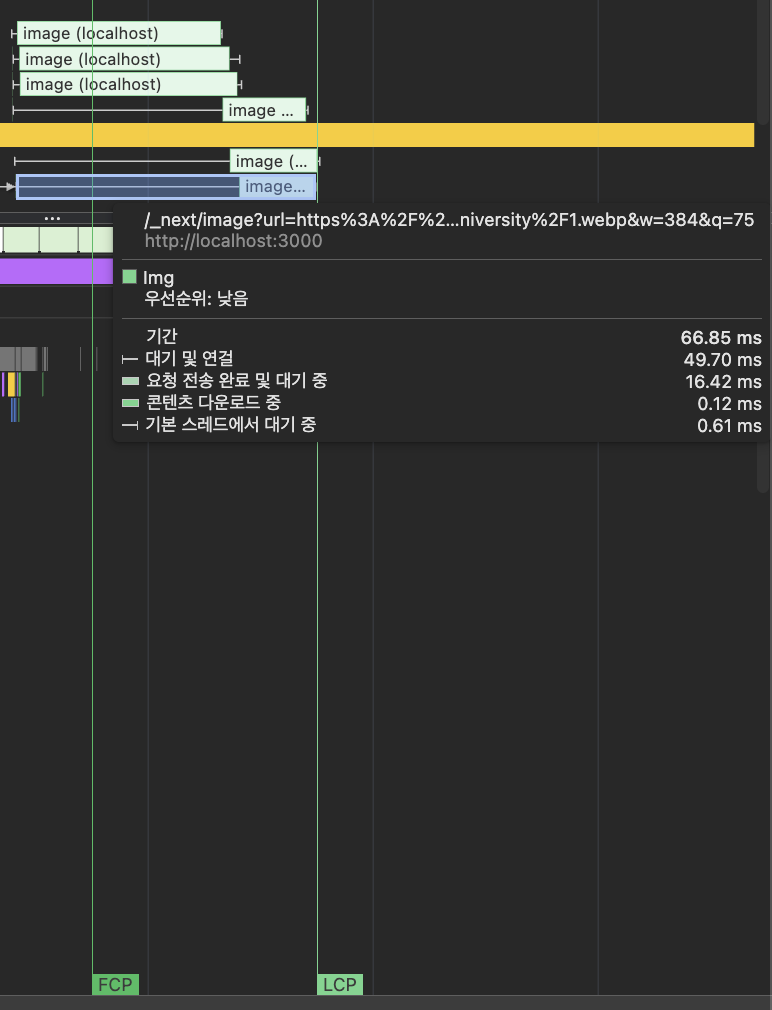
Task: Click the second image (localhost) request bar
Action: point(124,59)
